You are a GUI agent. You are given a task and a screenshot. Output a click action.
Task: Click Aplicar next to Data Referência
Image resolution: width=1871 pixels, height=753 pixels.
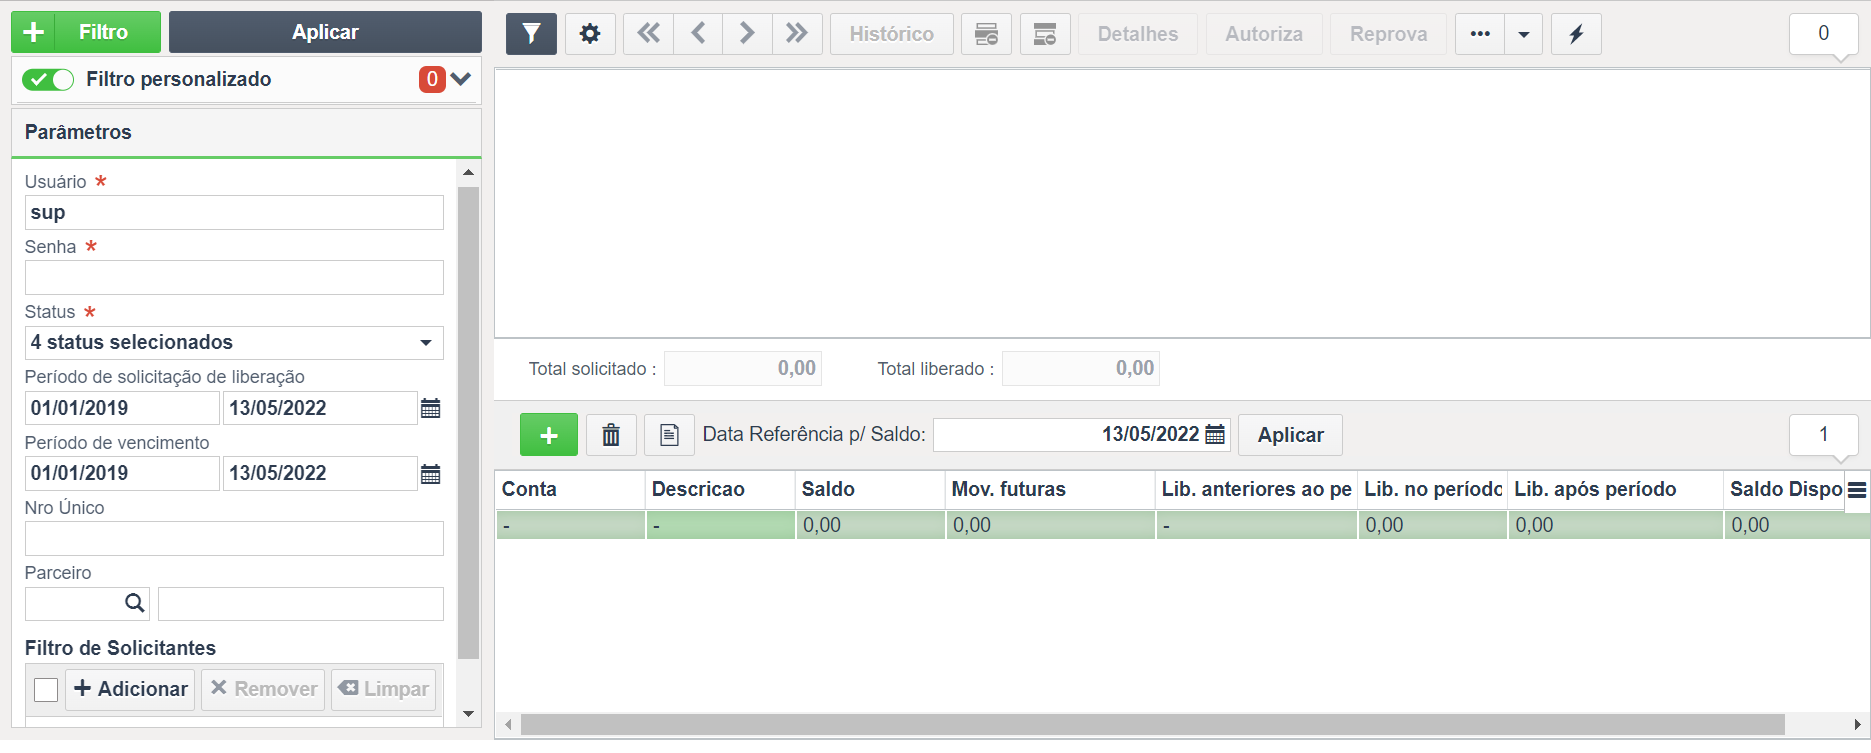tap(1290, 435)
